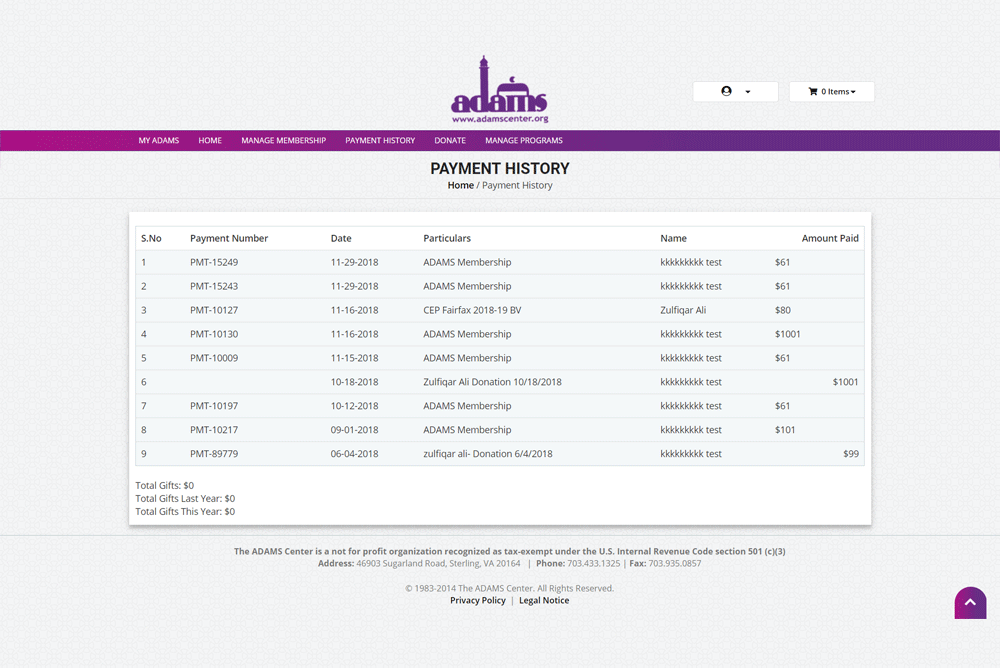The width and height of the screenshot is (1000, 668).
Task: Click the DONATE menu item
Action: click(450, 140)
